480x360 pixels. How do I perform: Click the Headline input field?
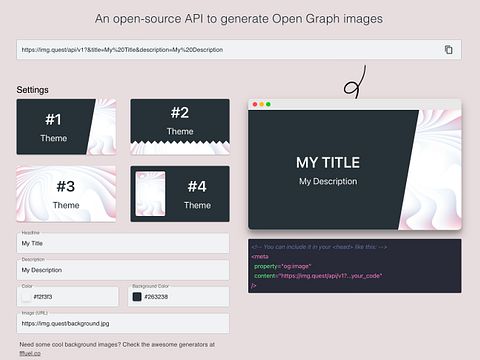pyautogui.click(x=123, y=243)
